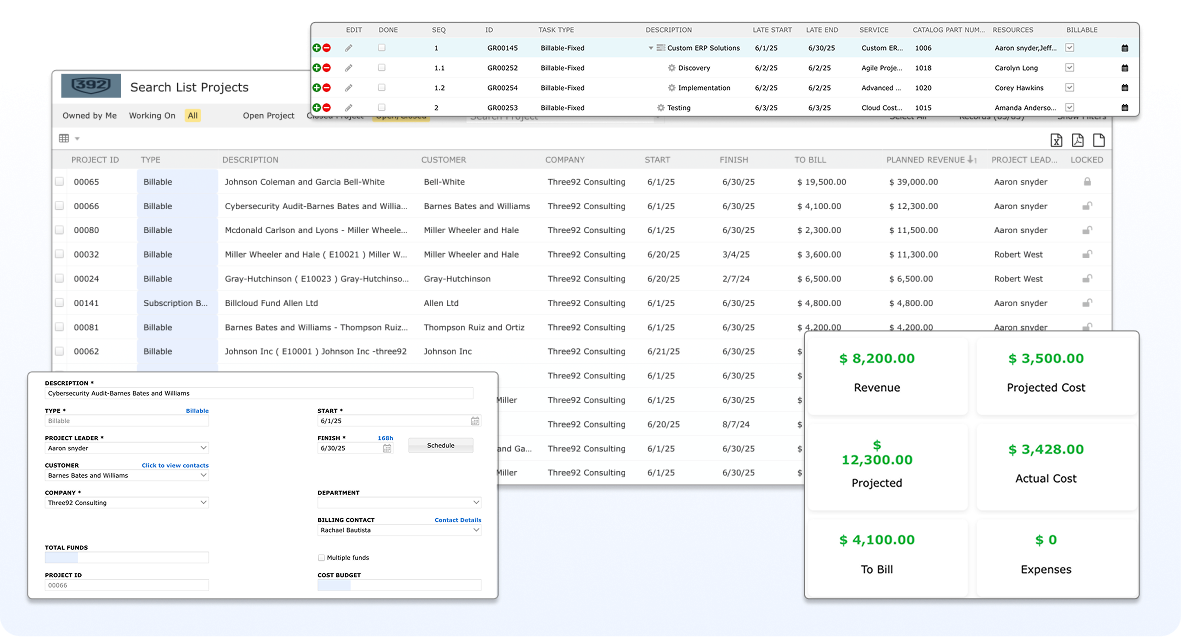The width and height of the screenshot is (1181, 637).
Task: Click the green add icon for task GR00145
Action: click(x=317, y=47)
